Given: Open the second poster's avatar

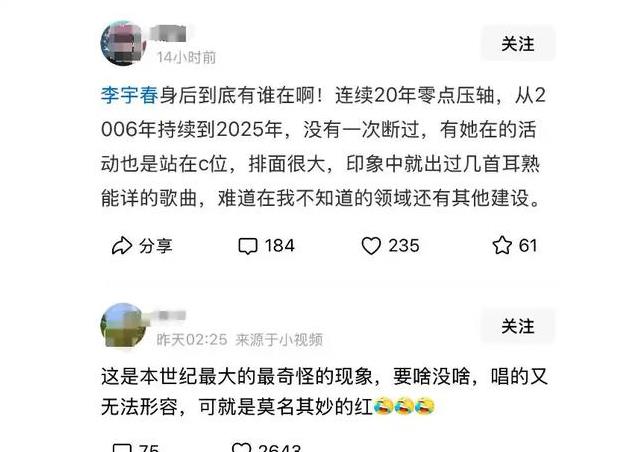Looking at the screenshot, I should (x=123, y=325).
